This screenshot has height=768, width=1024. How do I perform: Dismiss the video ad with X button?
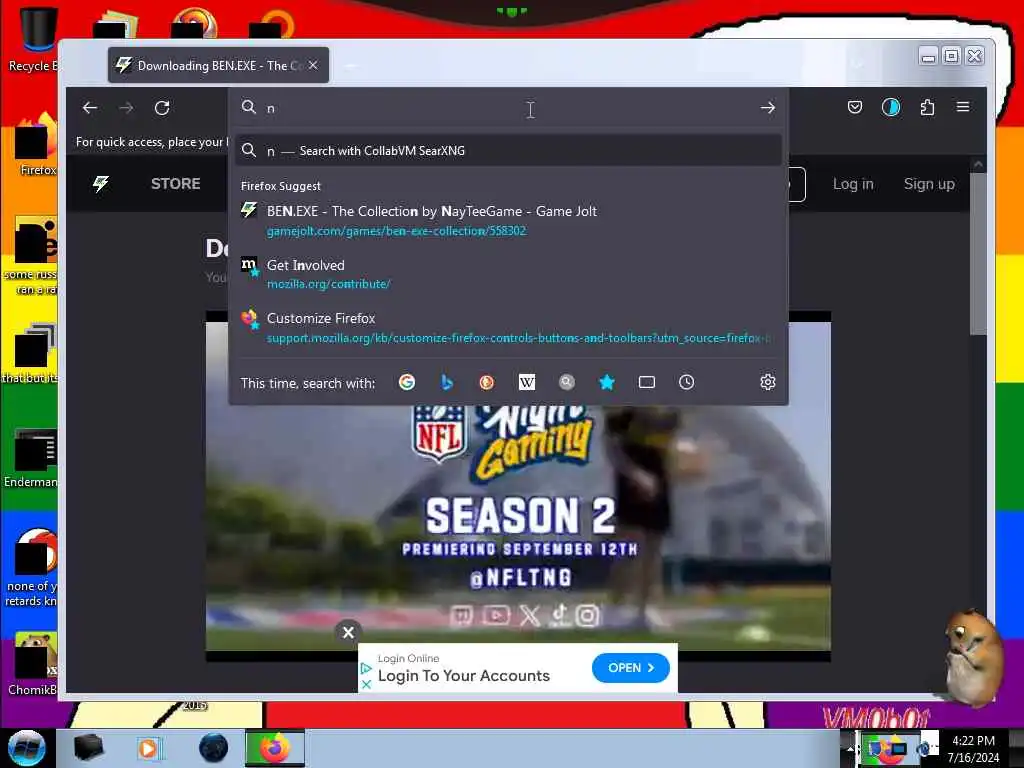[x=348, y=632]
